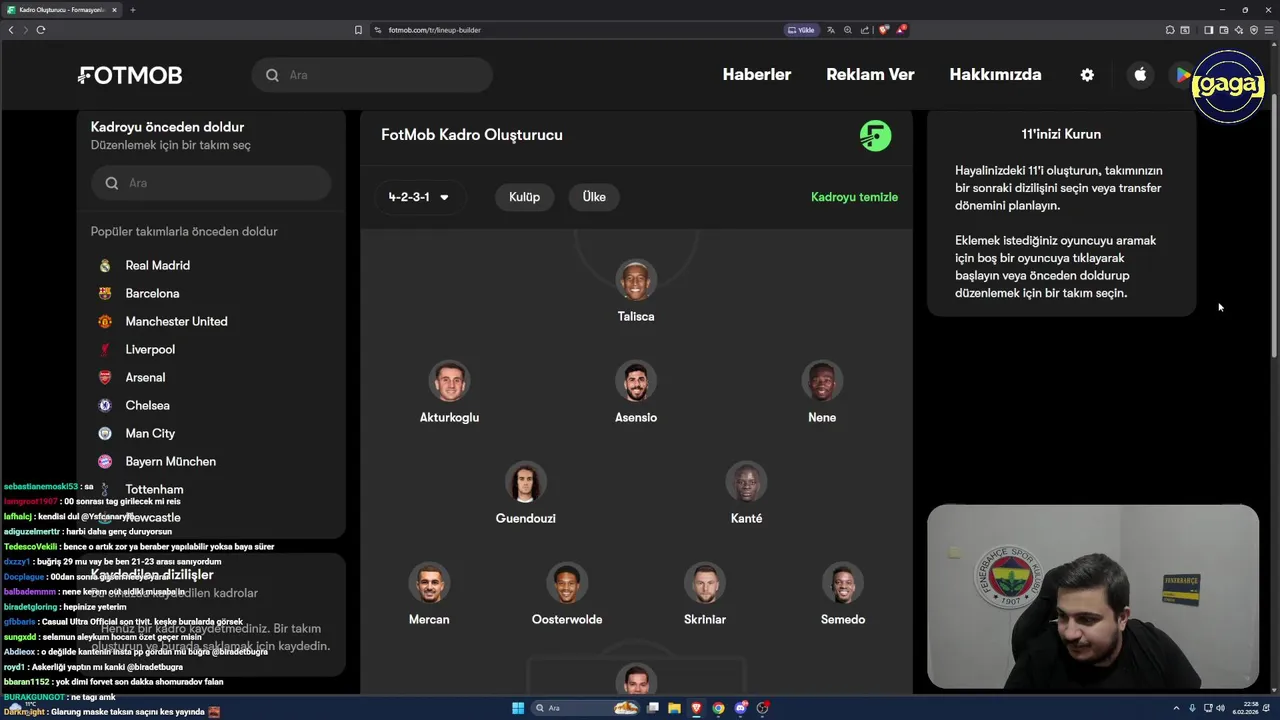This screenshot has width=1280, height=720.
Task: Click the Kulüp filter button
Action: tap(524, 197)
